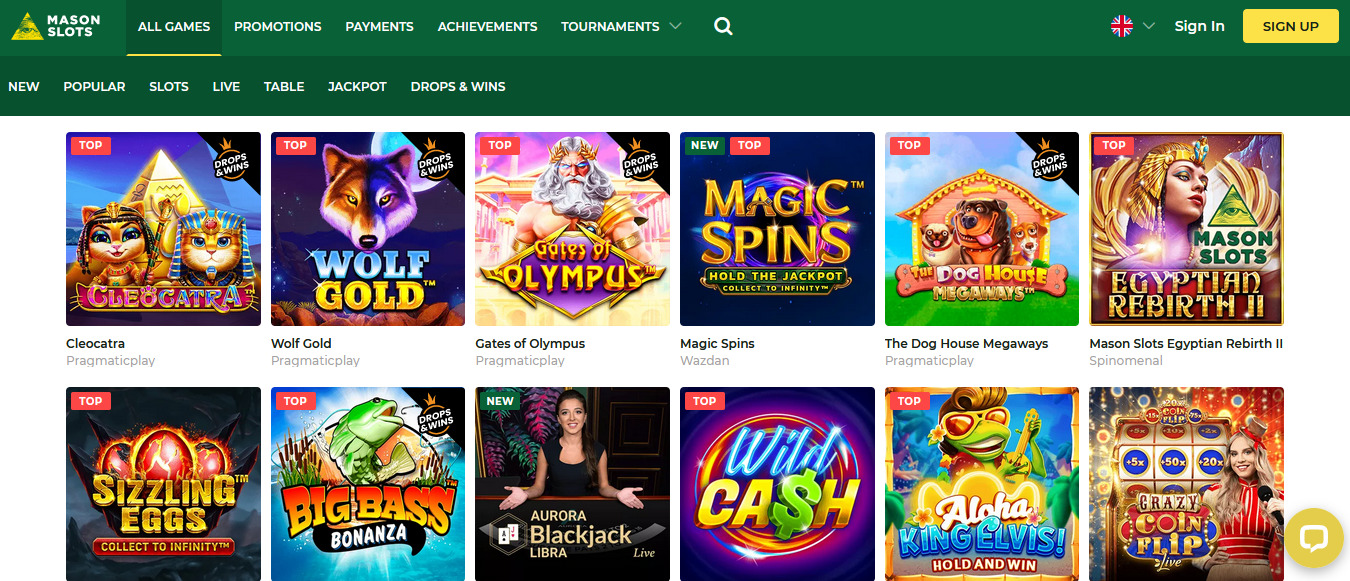Select the Drops & Wins category

[x=458, y=87]
